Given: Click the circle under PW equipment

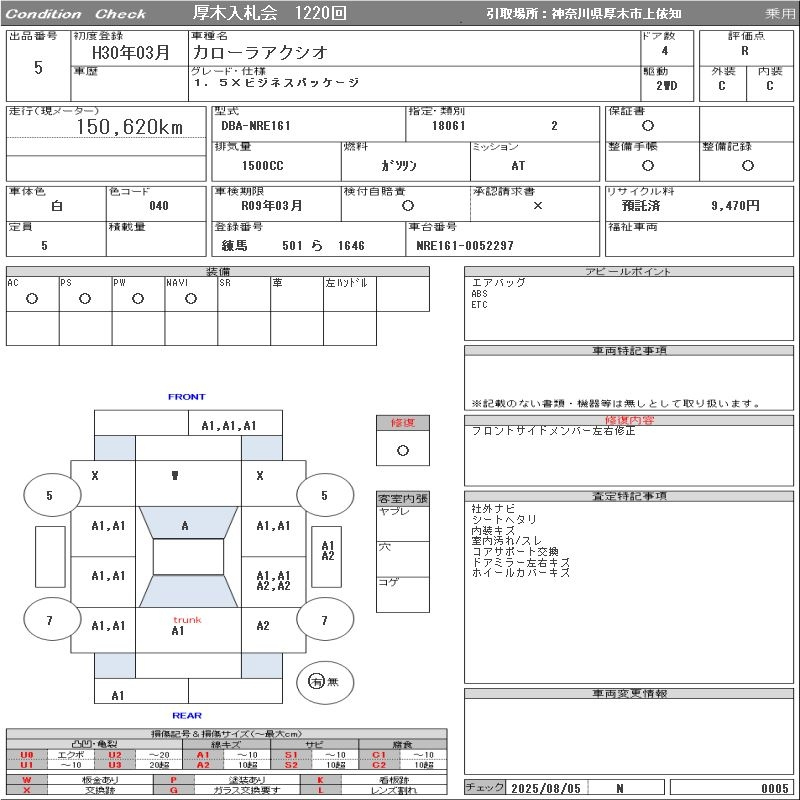Looking at the screenshot, I should click(x=138, y=298).
